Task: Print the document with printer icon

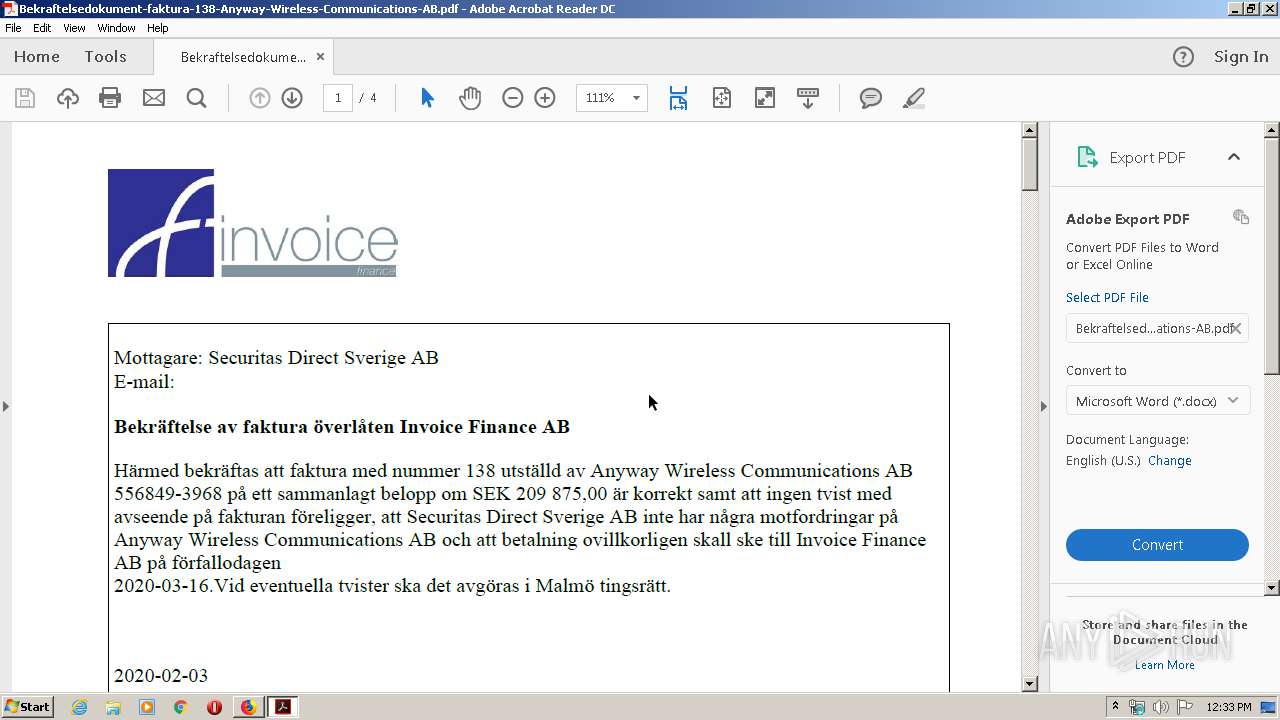Action: [110, 98]
